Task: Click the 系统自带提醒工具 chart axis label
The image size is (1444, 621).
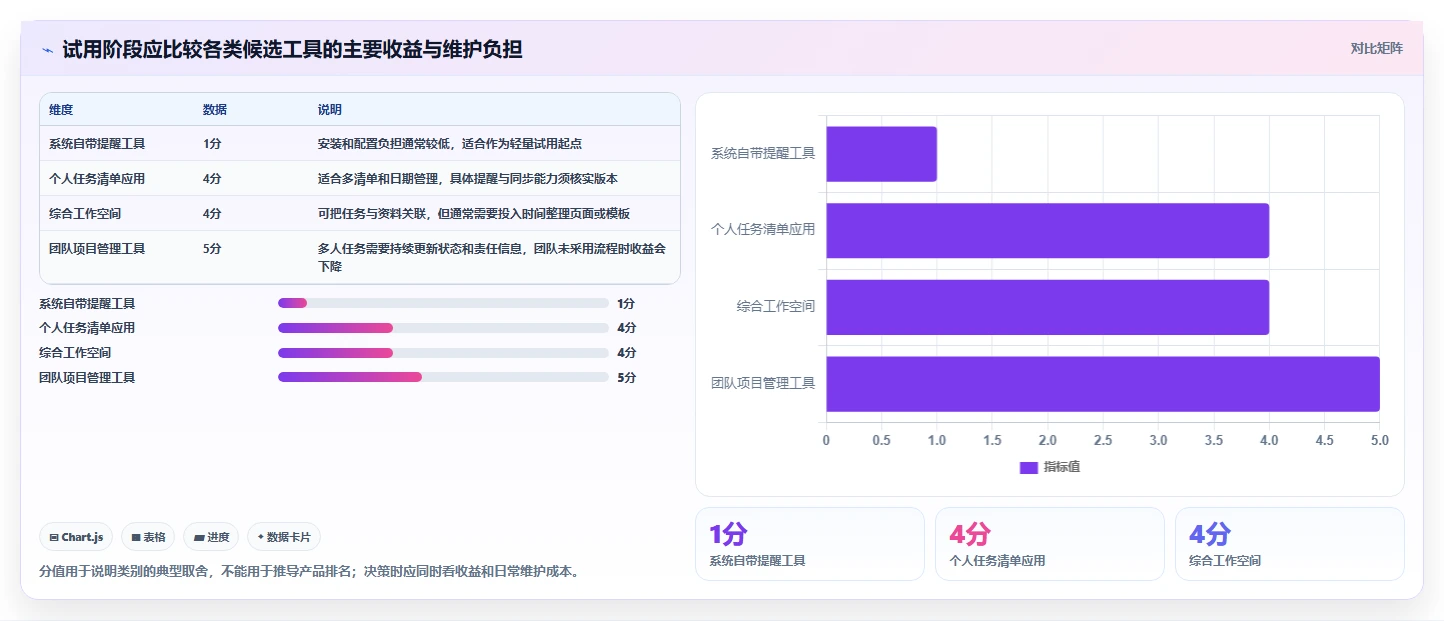Action: [763, 154]
